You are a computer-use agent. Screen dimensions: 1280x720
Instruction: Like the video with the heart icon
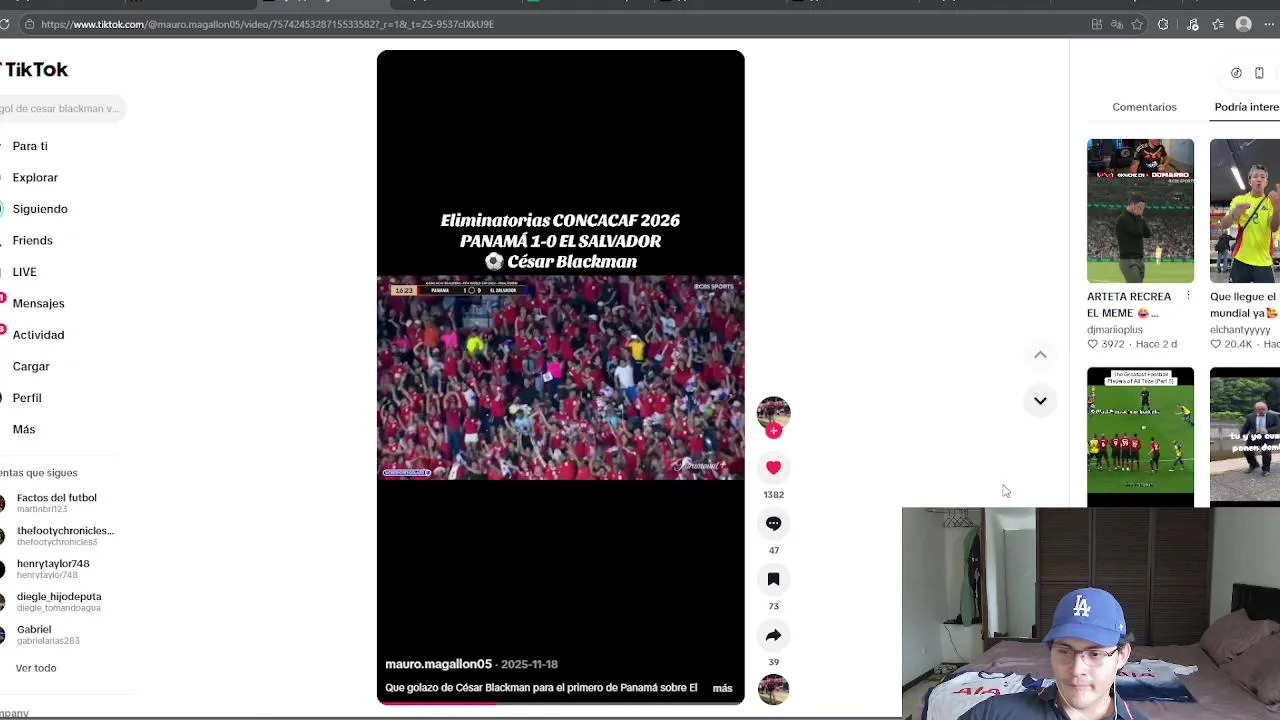point(773,467)
